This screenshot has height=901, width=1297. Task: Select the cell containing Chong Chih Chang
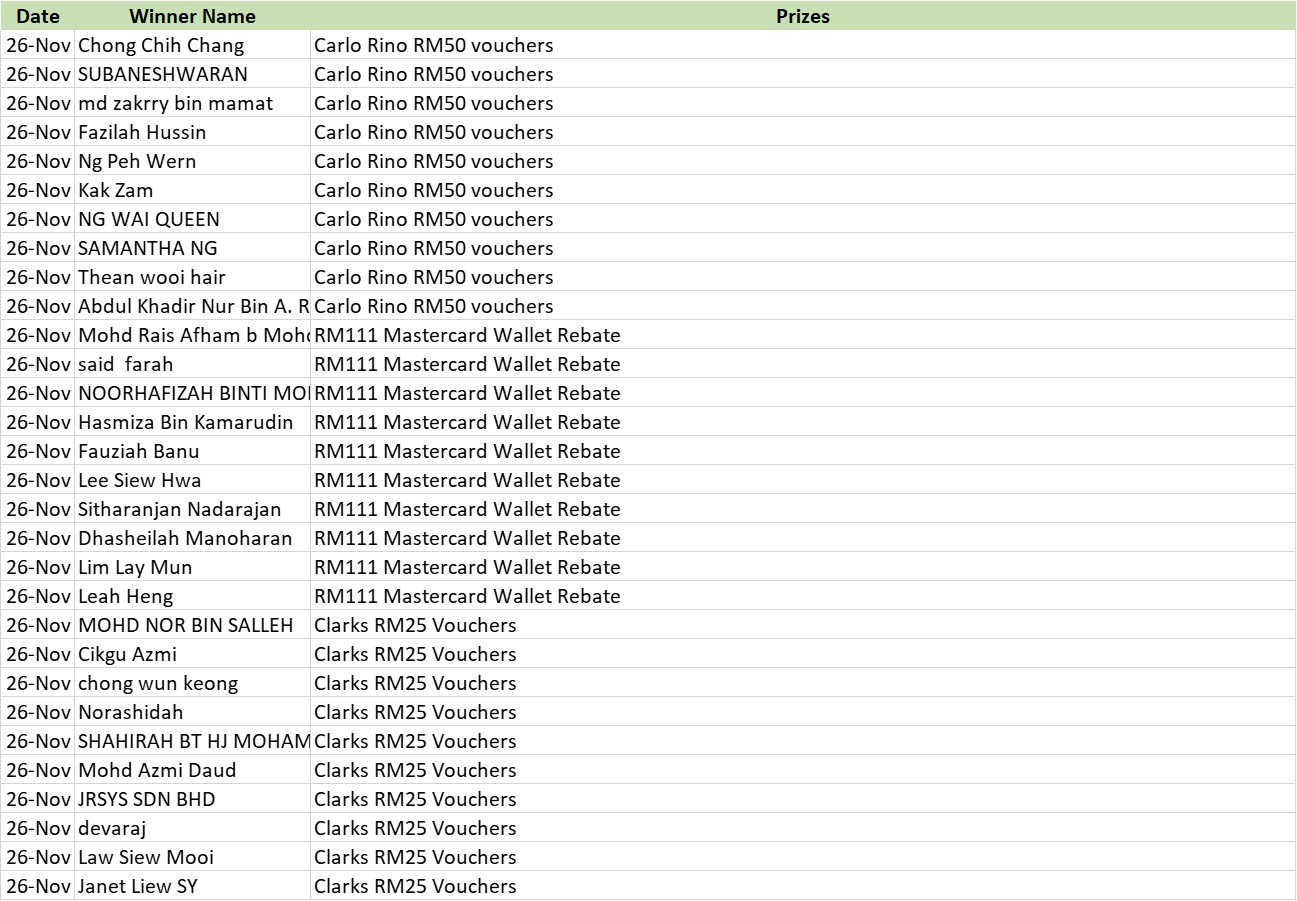(161, 46)
